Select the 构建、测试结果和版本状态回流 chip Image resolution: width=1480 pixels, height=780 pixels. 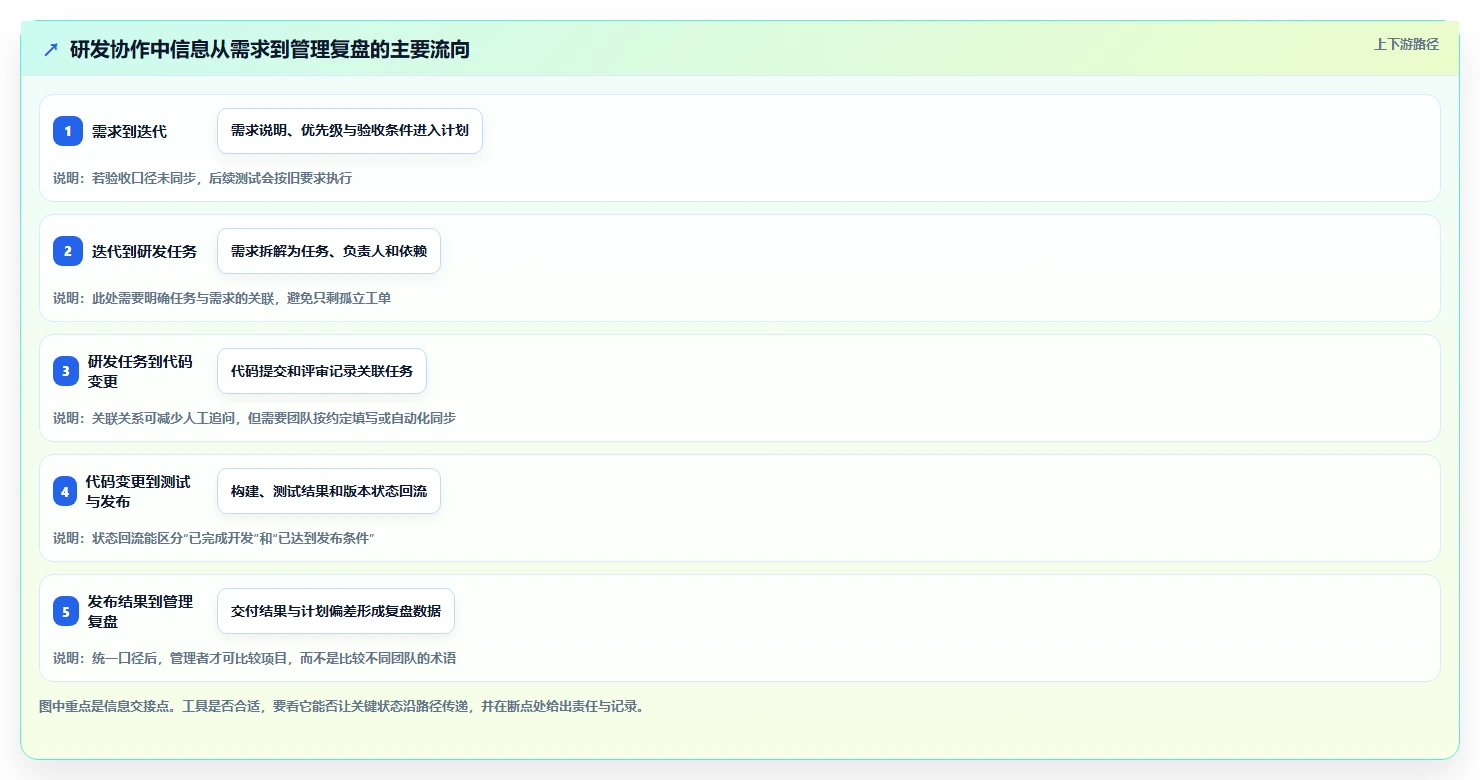[329, 491]
